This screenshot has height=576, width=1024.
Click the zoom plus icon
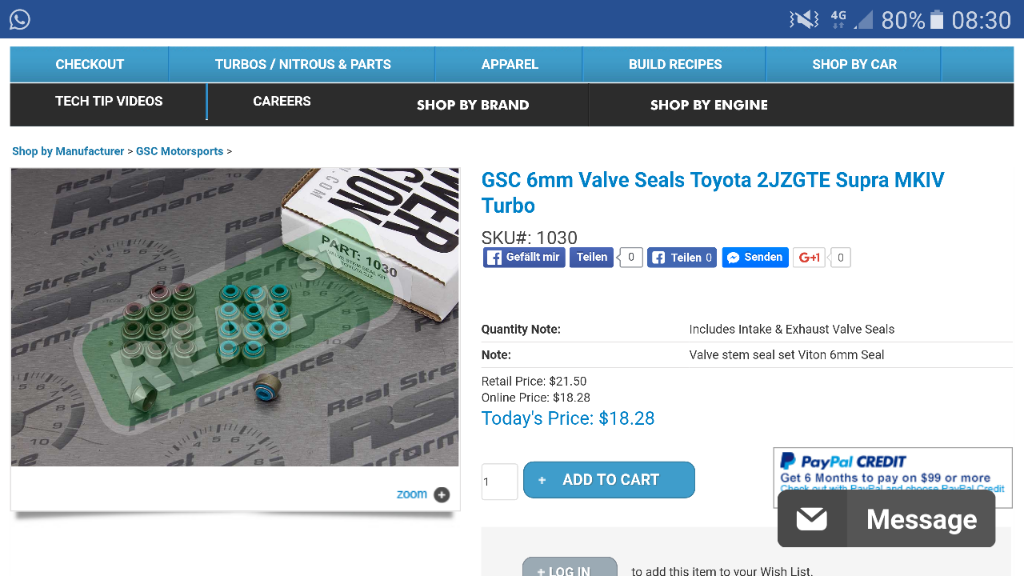441,494
